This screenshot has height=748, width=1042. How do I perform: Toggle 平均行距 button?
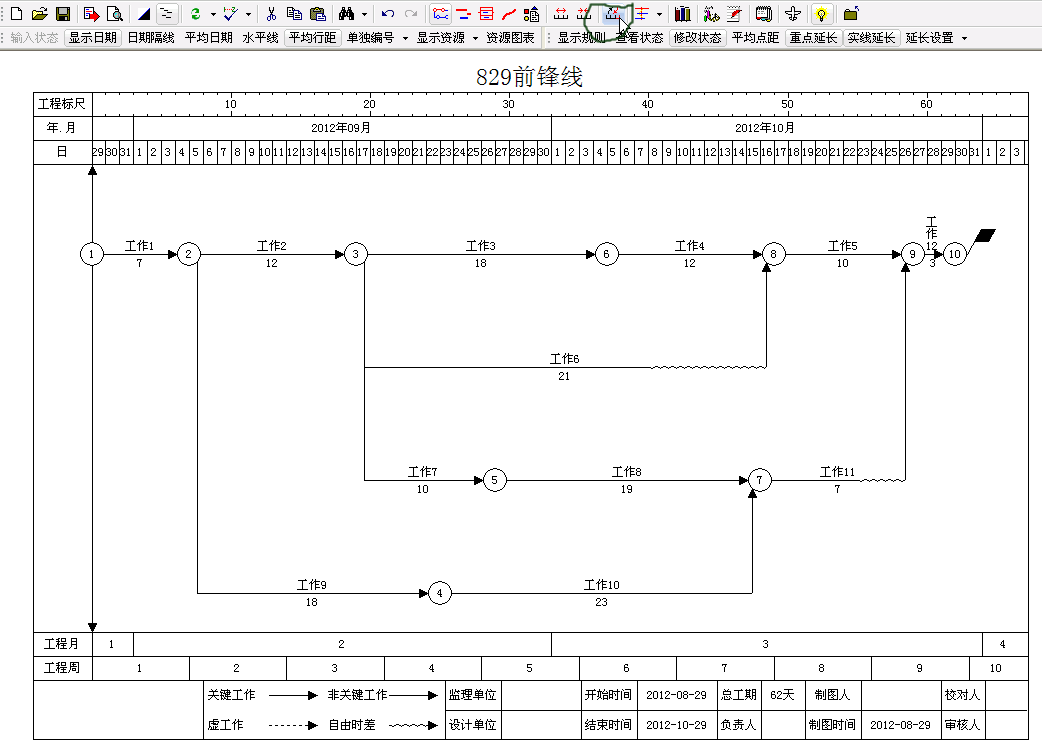313,38
